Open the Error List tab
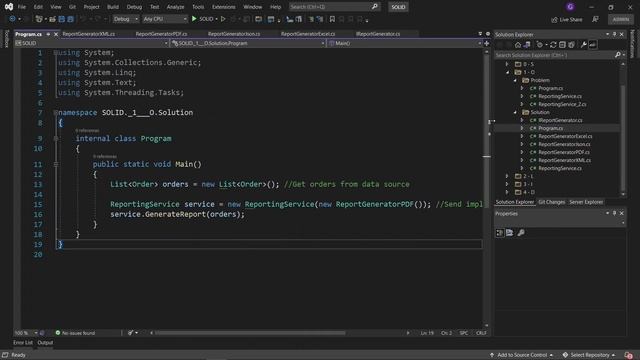Image resolution: width=640 pixels, height=360 pixels. pos(22,342)
